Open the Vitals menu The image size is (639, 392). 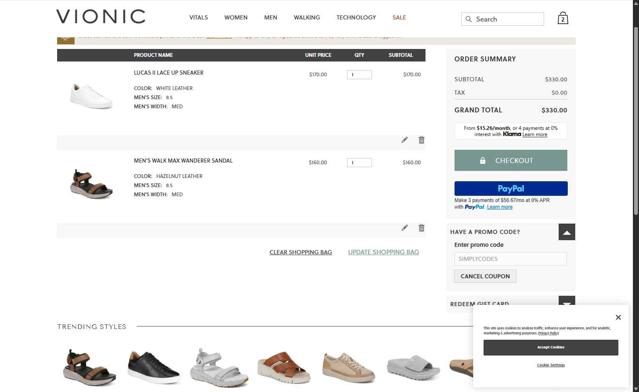[198, 18]
